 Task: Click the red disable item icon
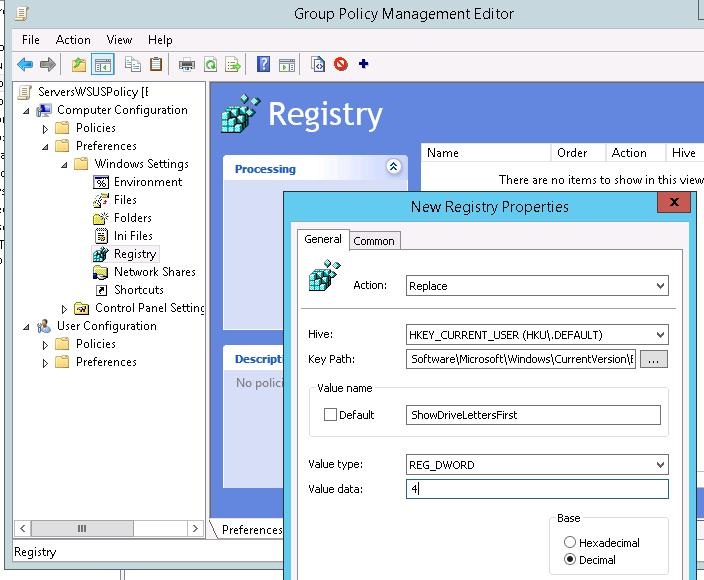(341, 65)
